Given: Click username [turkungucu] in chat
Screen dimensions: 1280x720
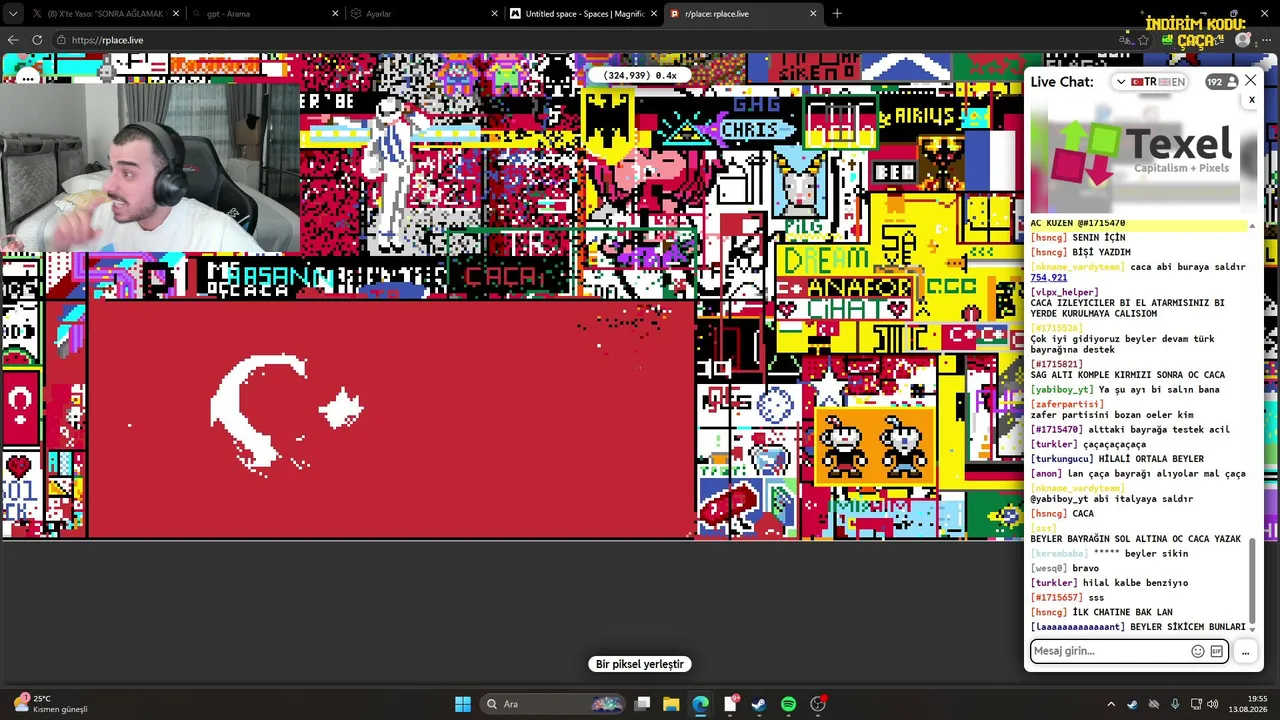Looking at the screenshot, I should [1064, 459].
